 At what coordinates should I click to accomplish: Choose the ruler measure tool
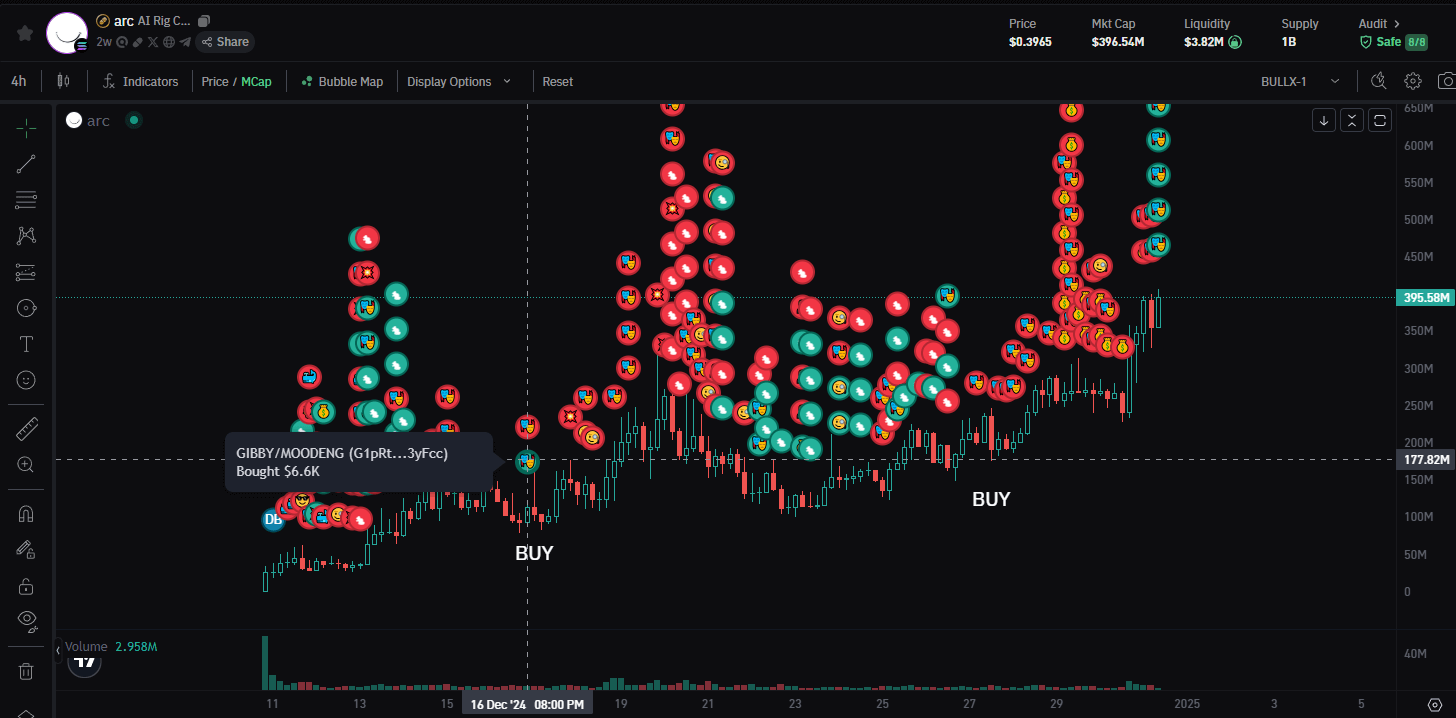click(x=27, y=430)
